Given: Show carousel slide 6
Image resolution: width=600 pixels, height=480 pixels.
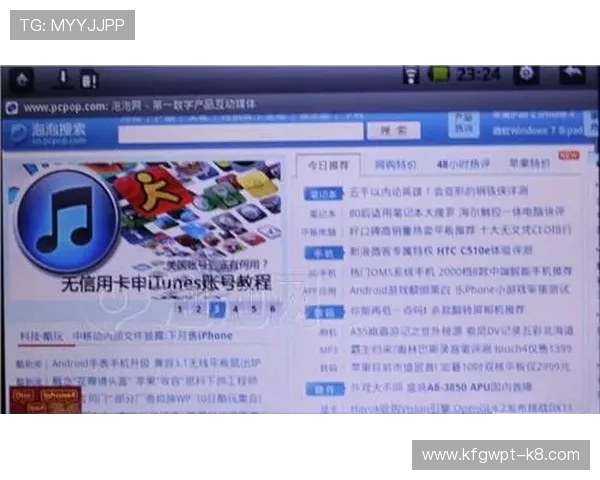Looking at the screenshot, I should 272,309.
